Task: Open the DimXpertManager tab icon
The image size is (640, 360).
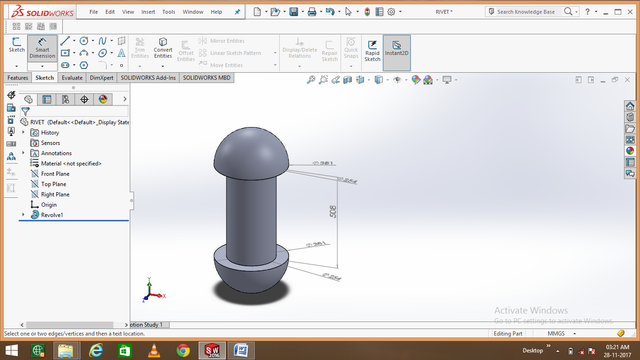Action: [84, 99]
